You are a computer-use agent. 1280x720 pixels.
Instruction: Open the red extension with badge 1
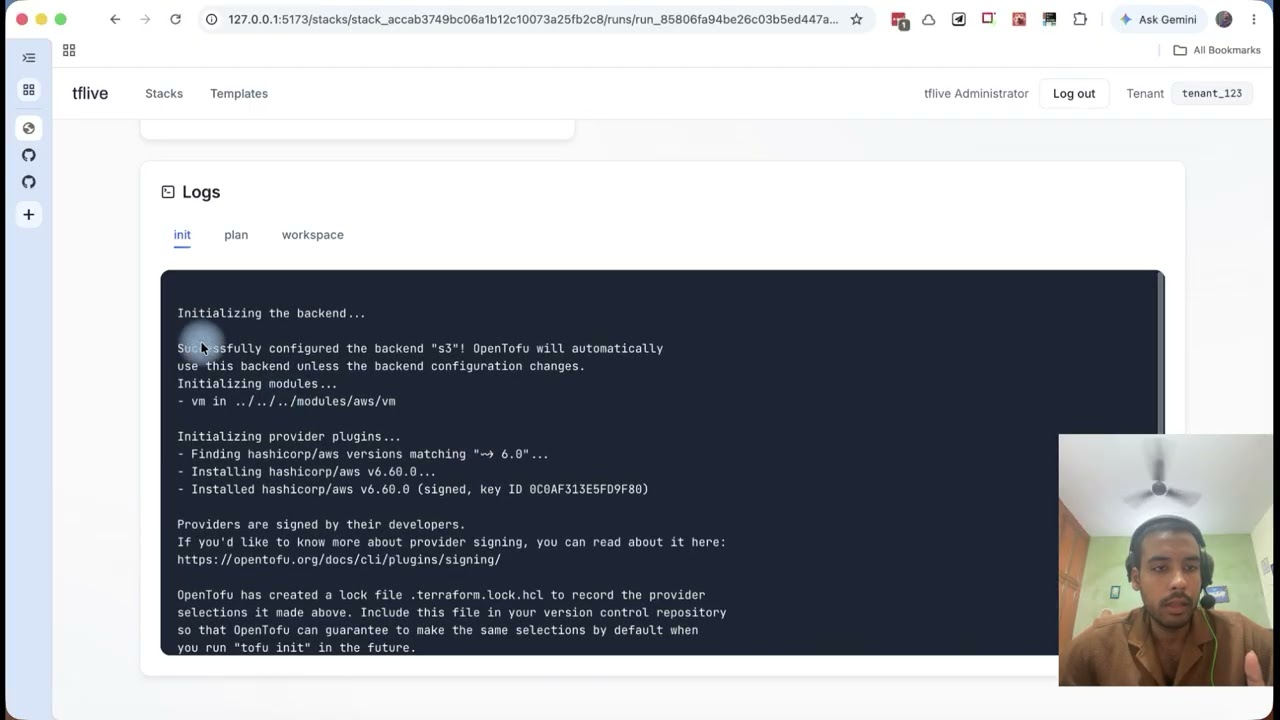click(899, 20)
